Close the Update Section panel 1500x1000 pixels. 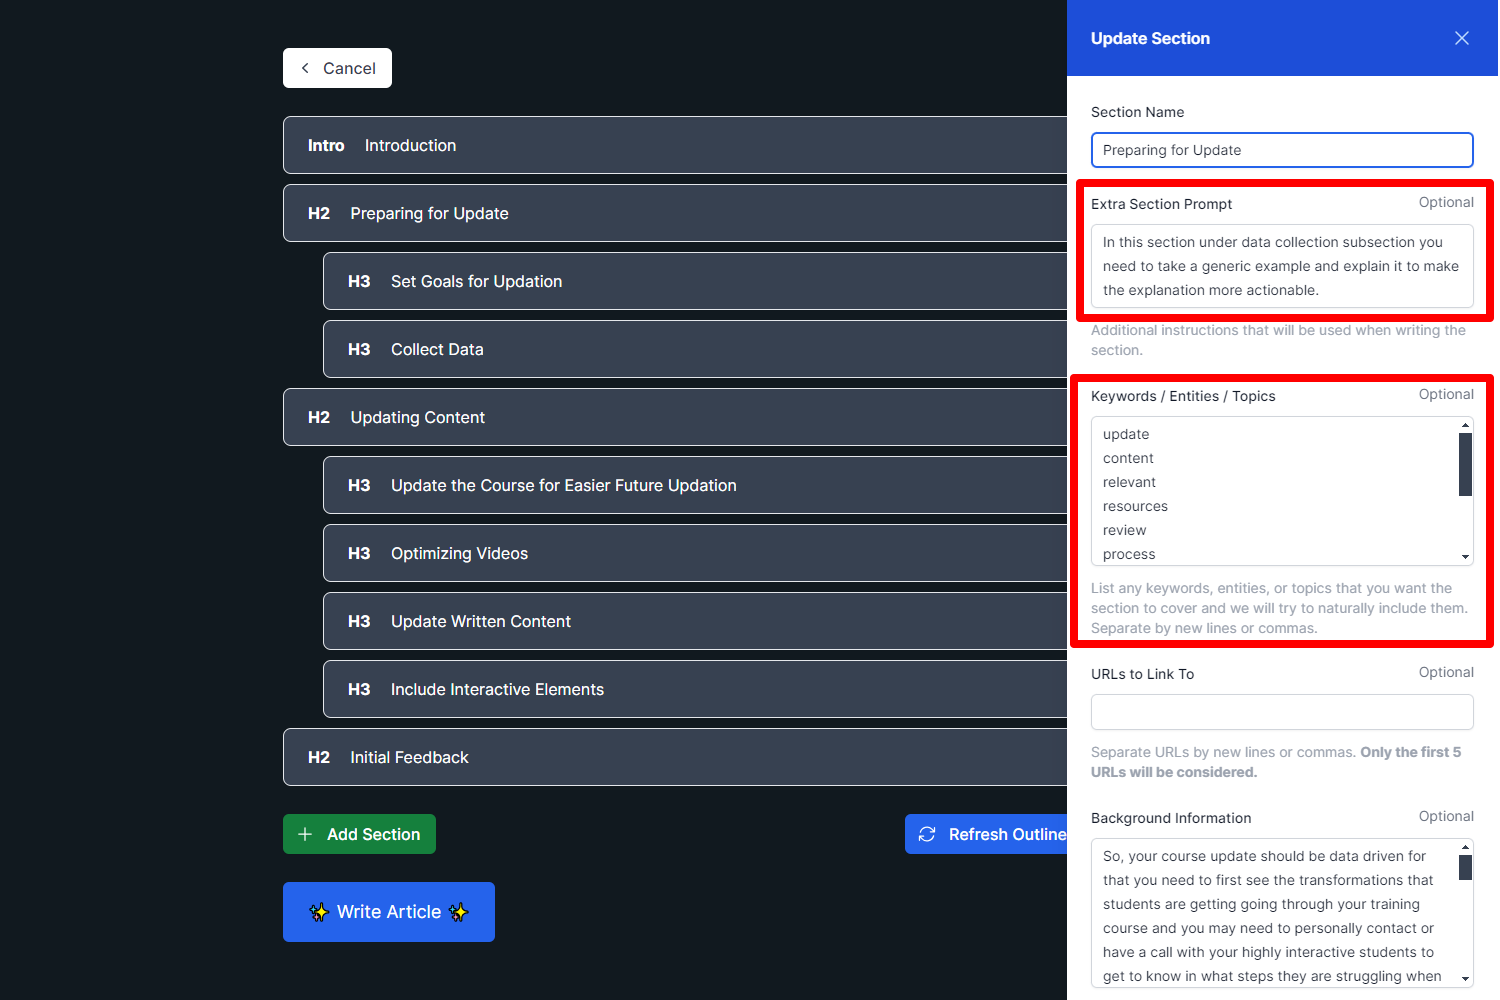(x=1461, y=38)
